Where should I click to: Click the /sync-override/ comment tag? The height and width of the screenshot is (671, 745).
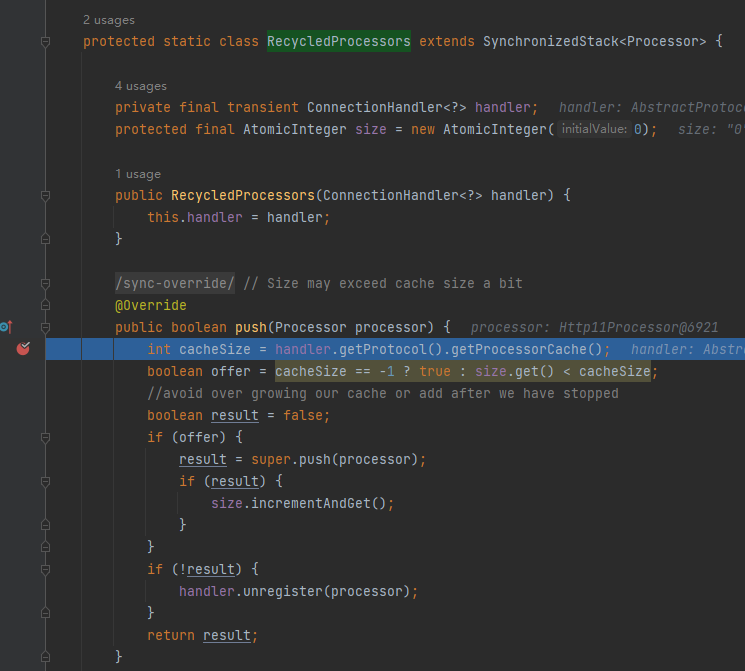(x=175, y=283)
